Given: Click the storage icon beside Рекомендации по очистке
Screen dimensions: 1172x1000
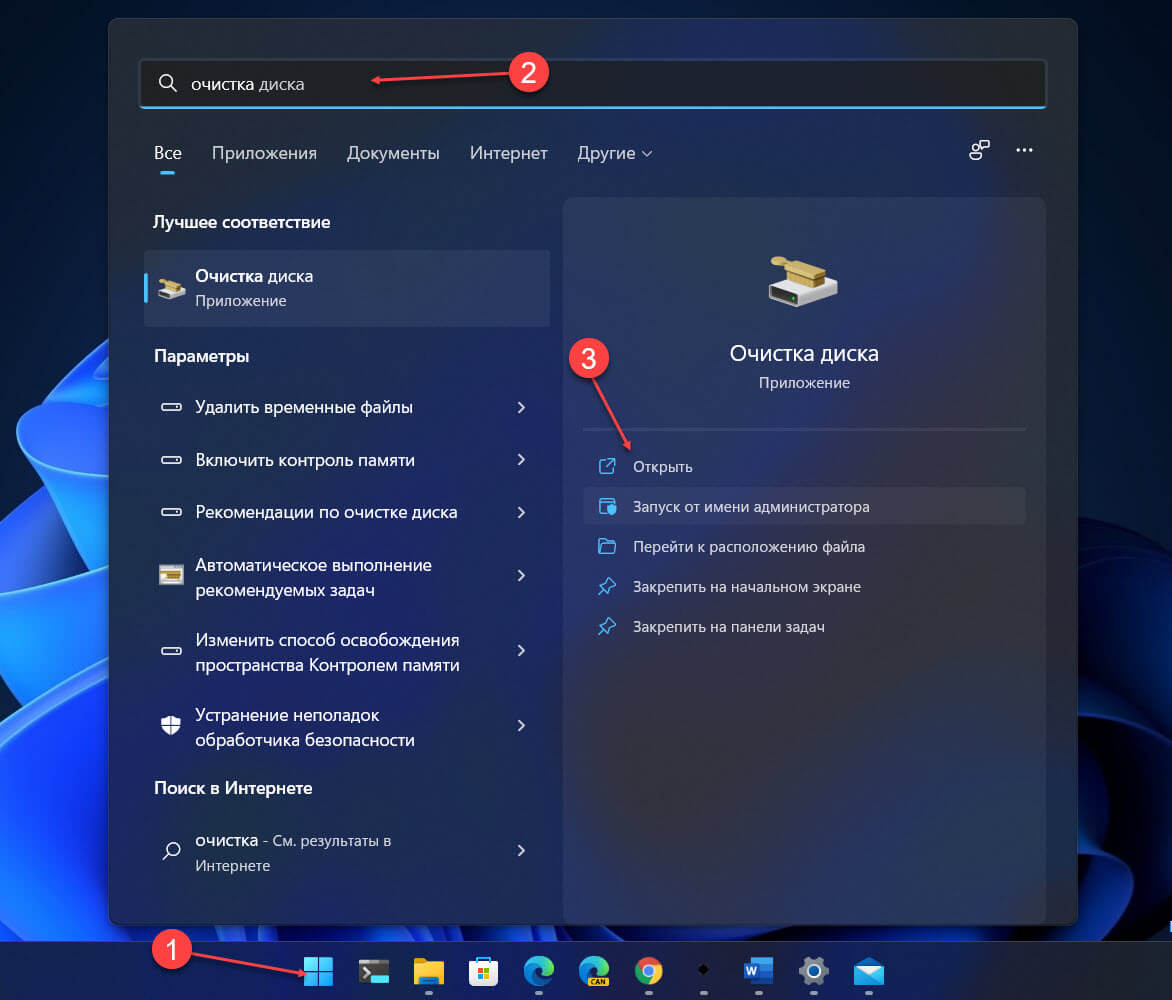Looking at the screenshot, I should (171, 512).
